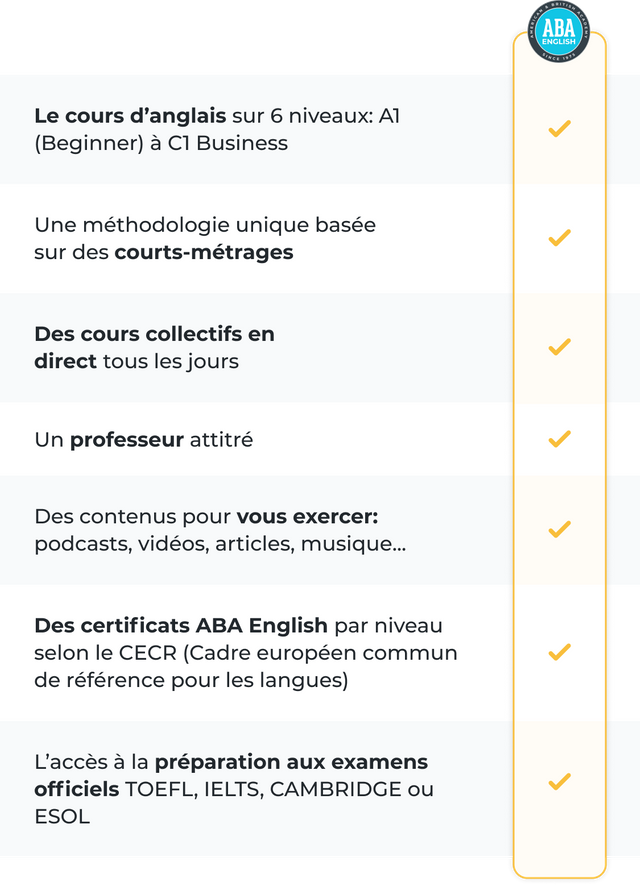The width and height of the screenshot is (640, 886).
Task: Select the "Le cours d'anglais" heading text
Action: click(130, 116)
